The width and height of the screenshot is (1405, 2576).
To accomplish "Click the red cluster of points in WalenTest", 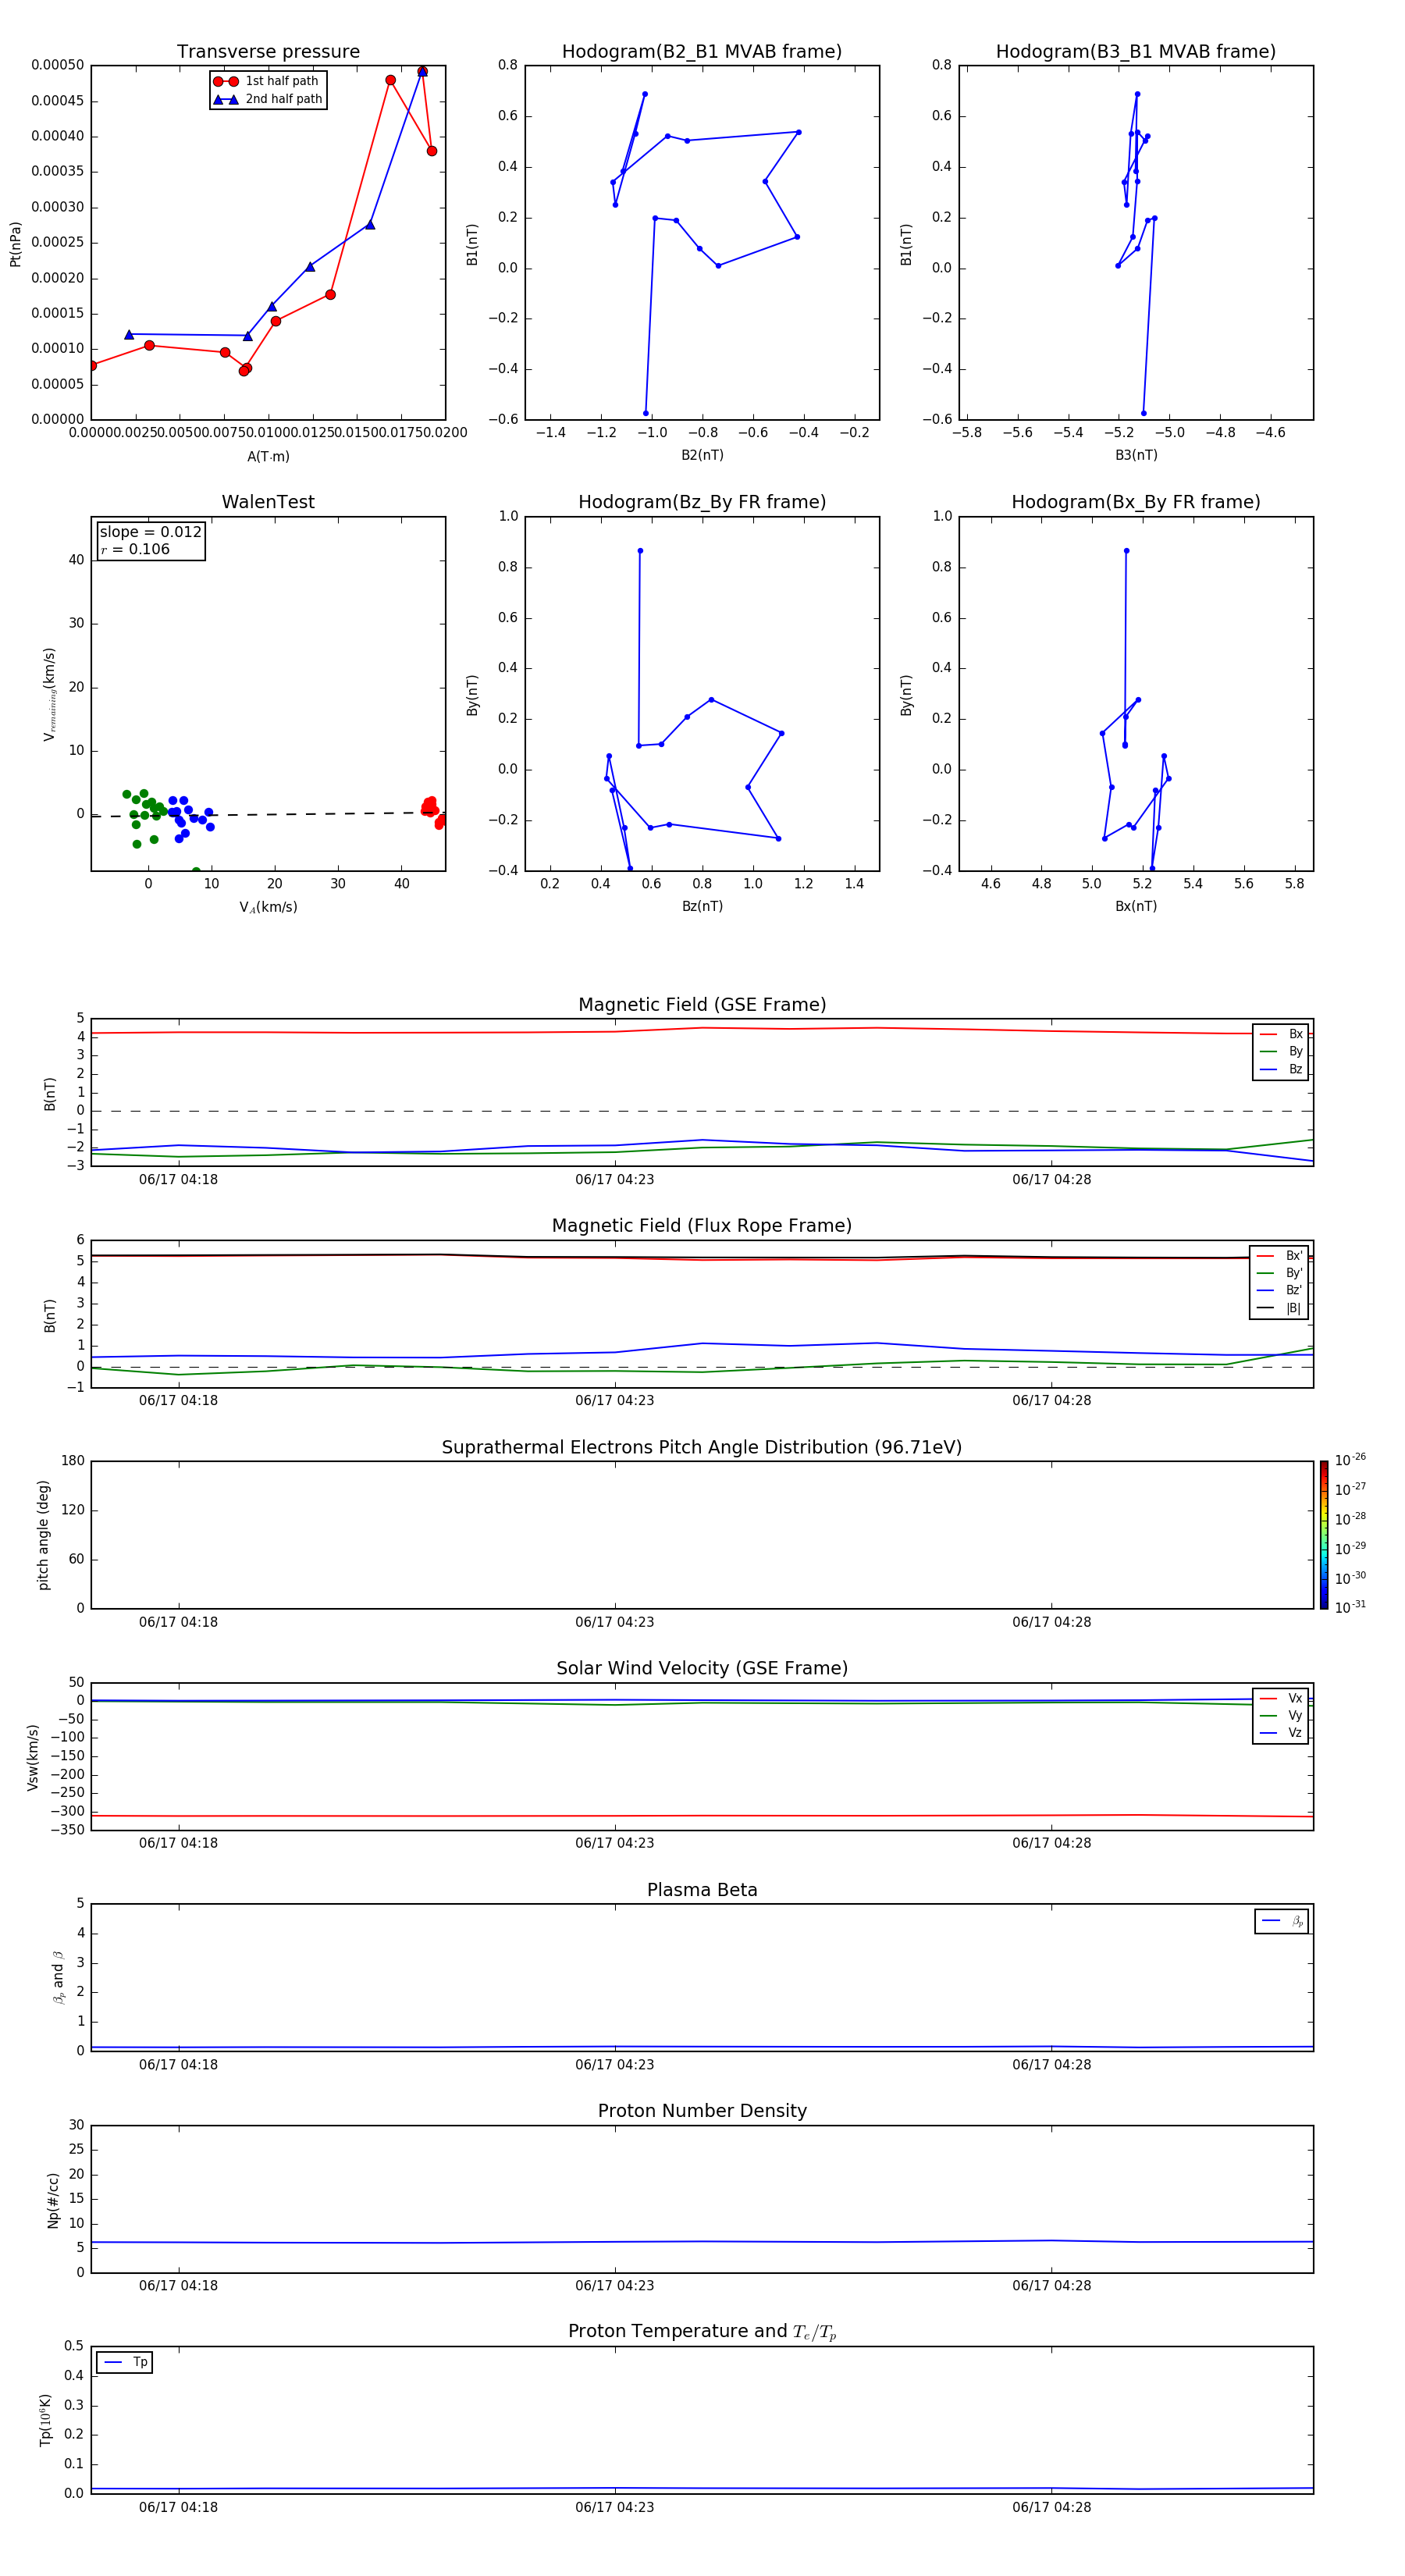I will (433, 811).
